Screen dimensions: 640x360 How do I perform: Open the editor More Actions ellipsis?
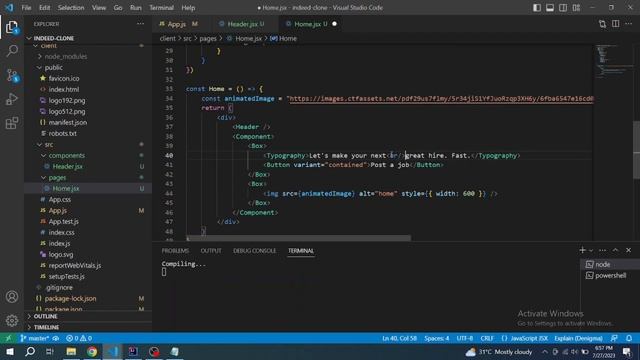click(x=629, y=24)
